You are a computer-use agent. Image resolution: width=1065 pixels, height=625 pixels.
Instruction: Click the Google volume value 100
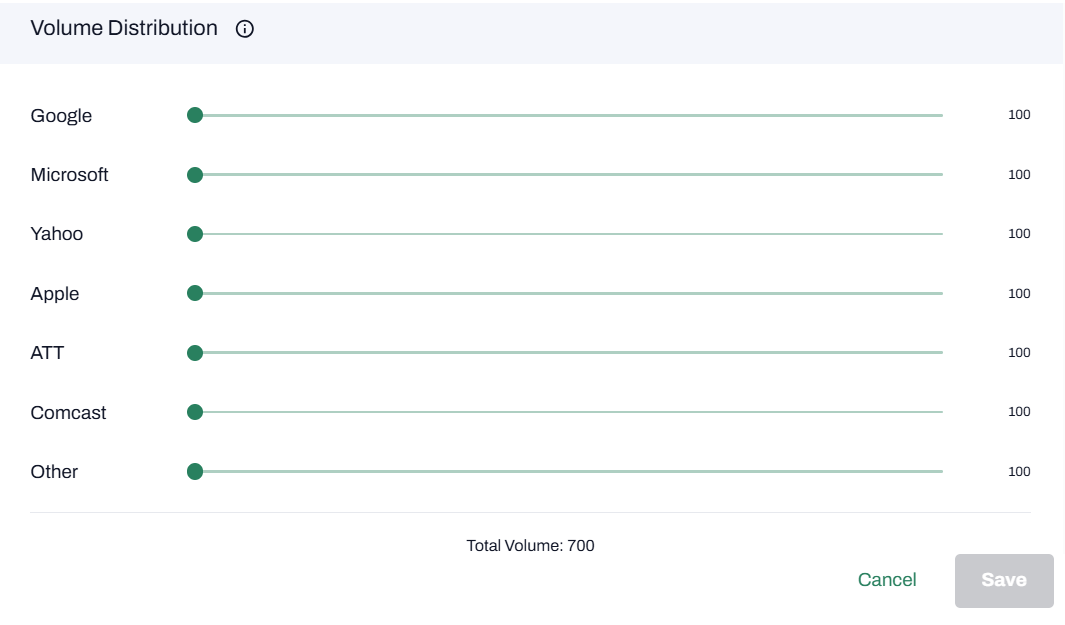[x=1019, y=115]
